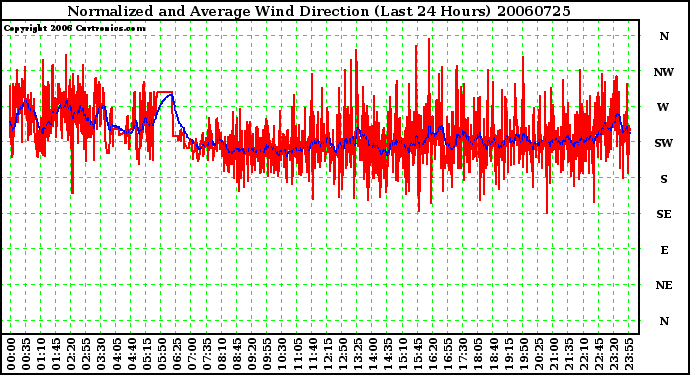Image resolution: width=690 pixels, height=375 pixels.
Task: Click the 00:35 time axis label
Action: pyautogui.click(x=26, y=354)
